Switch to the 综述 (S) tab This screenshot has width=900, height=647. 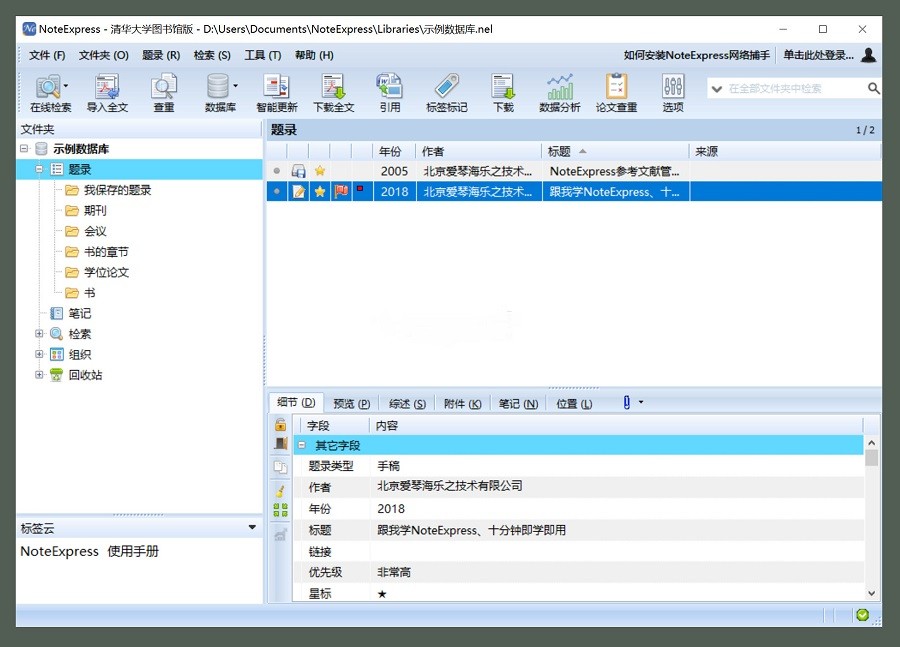407,404
